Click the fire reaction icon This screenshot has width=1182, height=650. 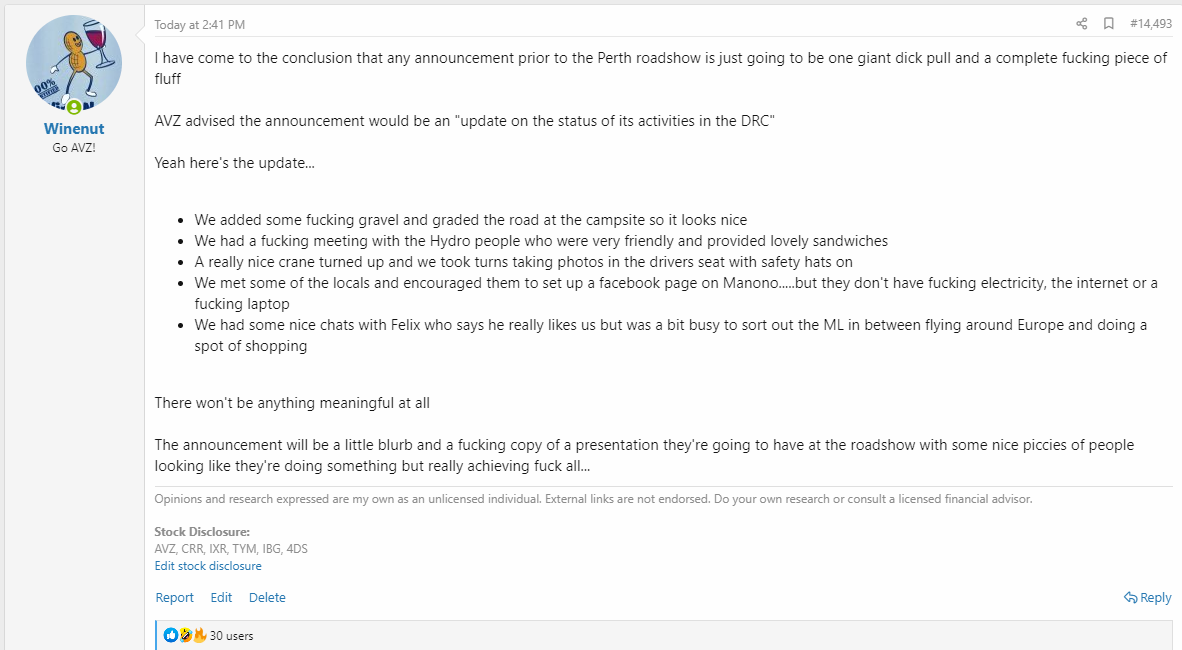pyautogui.click(x=199, y=635)
